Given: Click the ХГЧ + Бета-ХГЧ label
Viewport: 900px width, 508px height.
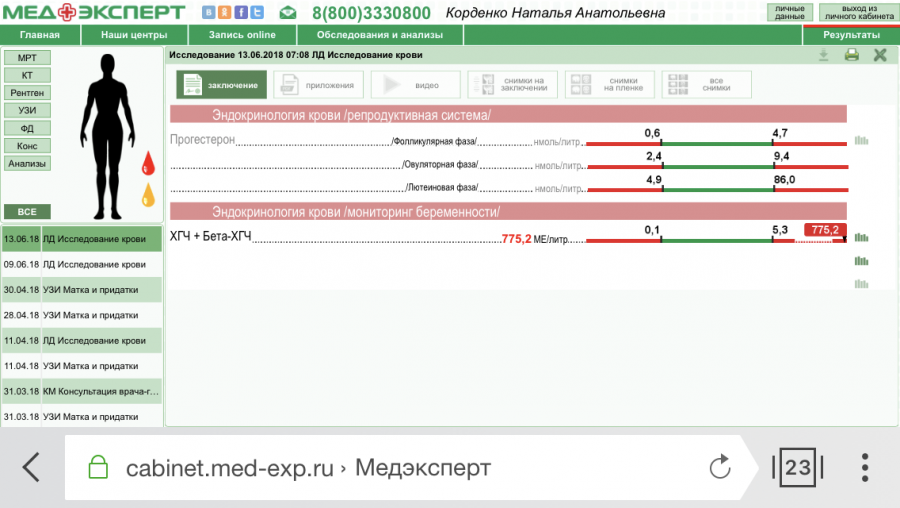Looking at the screenshot, I should tap(210, 236).
